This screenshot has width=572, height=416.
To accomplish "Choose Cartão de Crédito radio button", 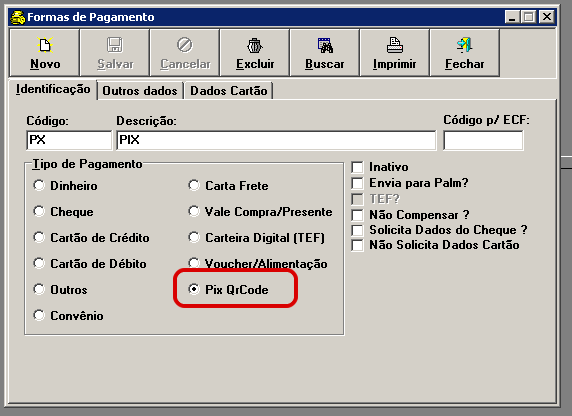I will (39, 238).
